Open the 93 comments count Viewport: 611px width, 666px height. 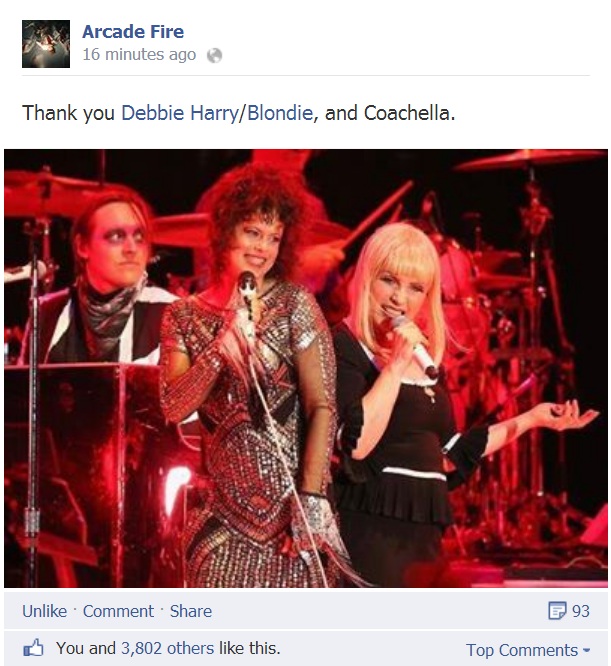580,611
